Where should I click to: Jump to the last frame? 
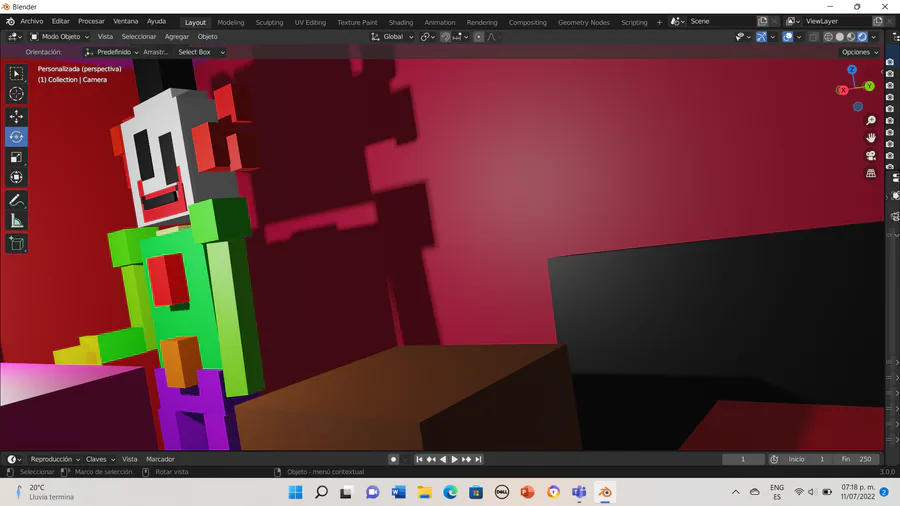478,459
